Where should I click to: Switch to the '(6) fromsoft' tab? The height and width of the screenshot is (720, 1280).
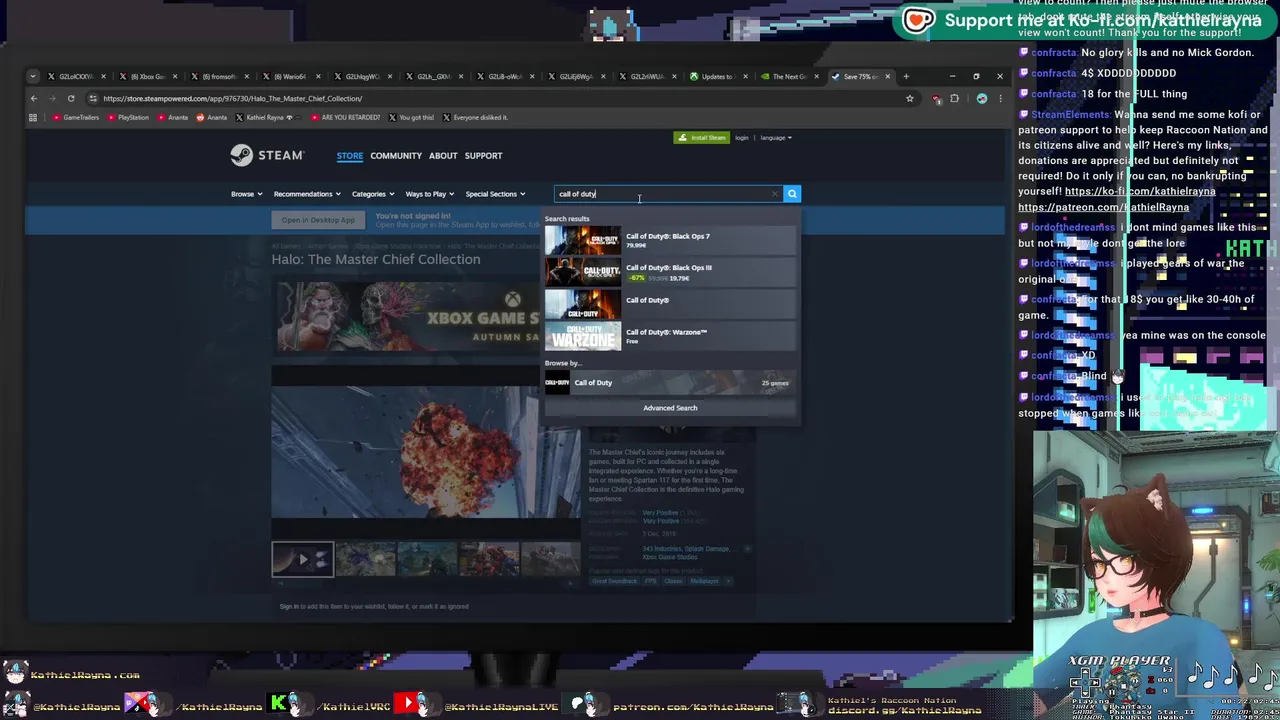pos(219,76)
